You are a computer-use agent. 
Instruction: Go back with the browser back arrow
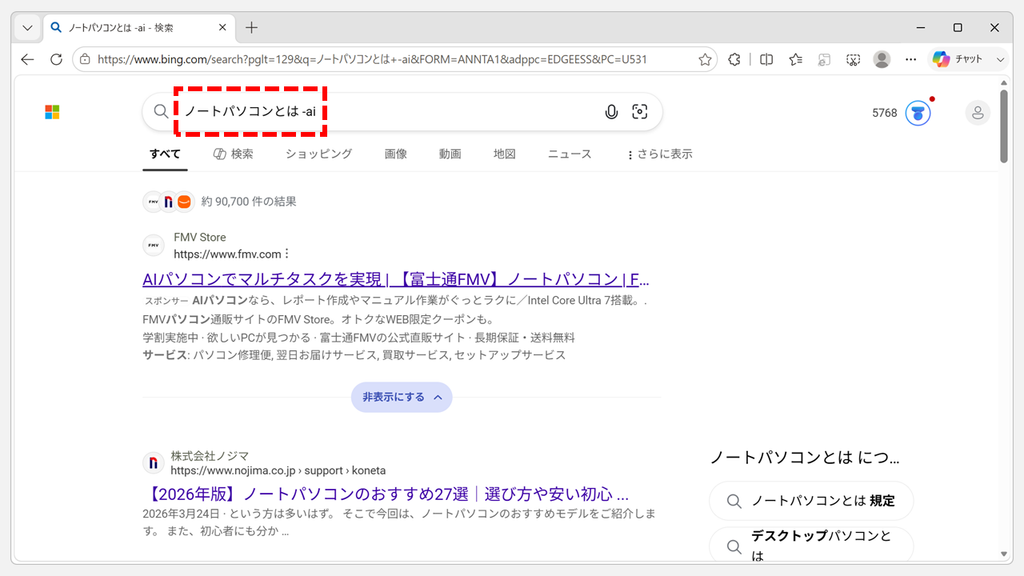[27, 59]
